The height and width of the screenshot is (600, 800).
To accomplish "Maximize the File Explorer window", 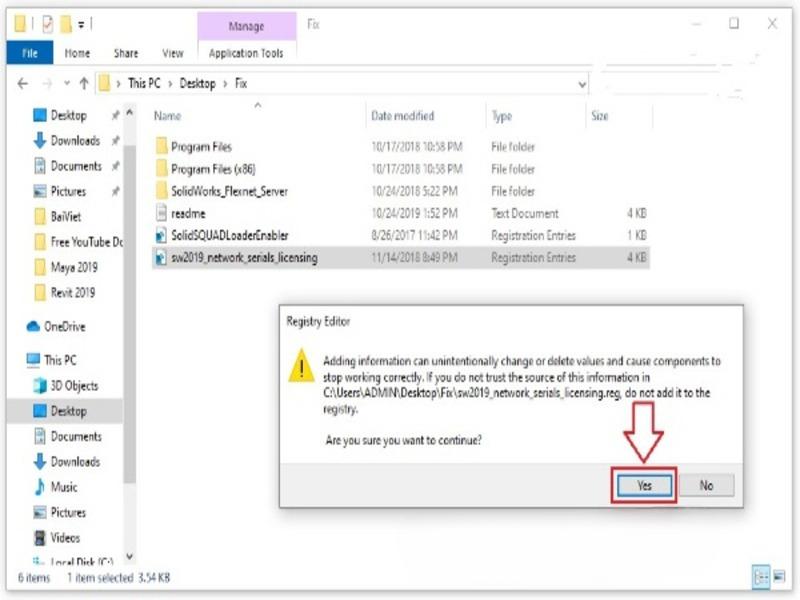I will point(734,23).
